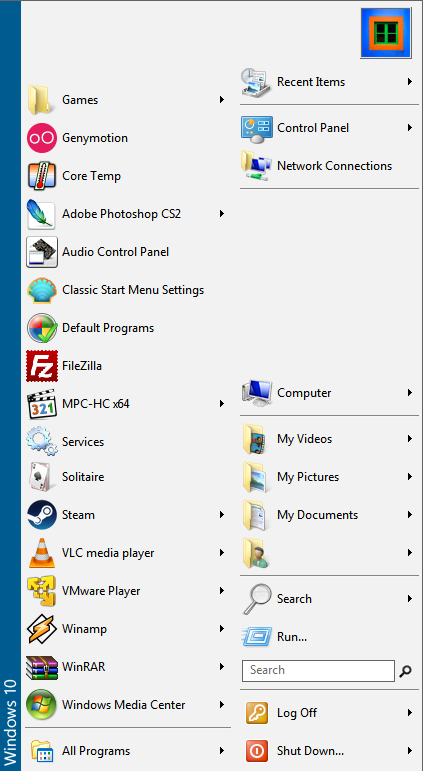The height and width of the screenshot is (771, 423).
Task: Click the MPC-HC x64 clapperboard icon
Action: 42,404
